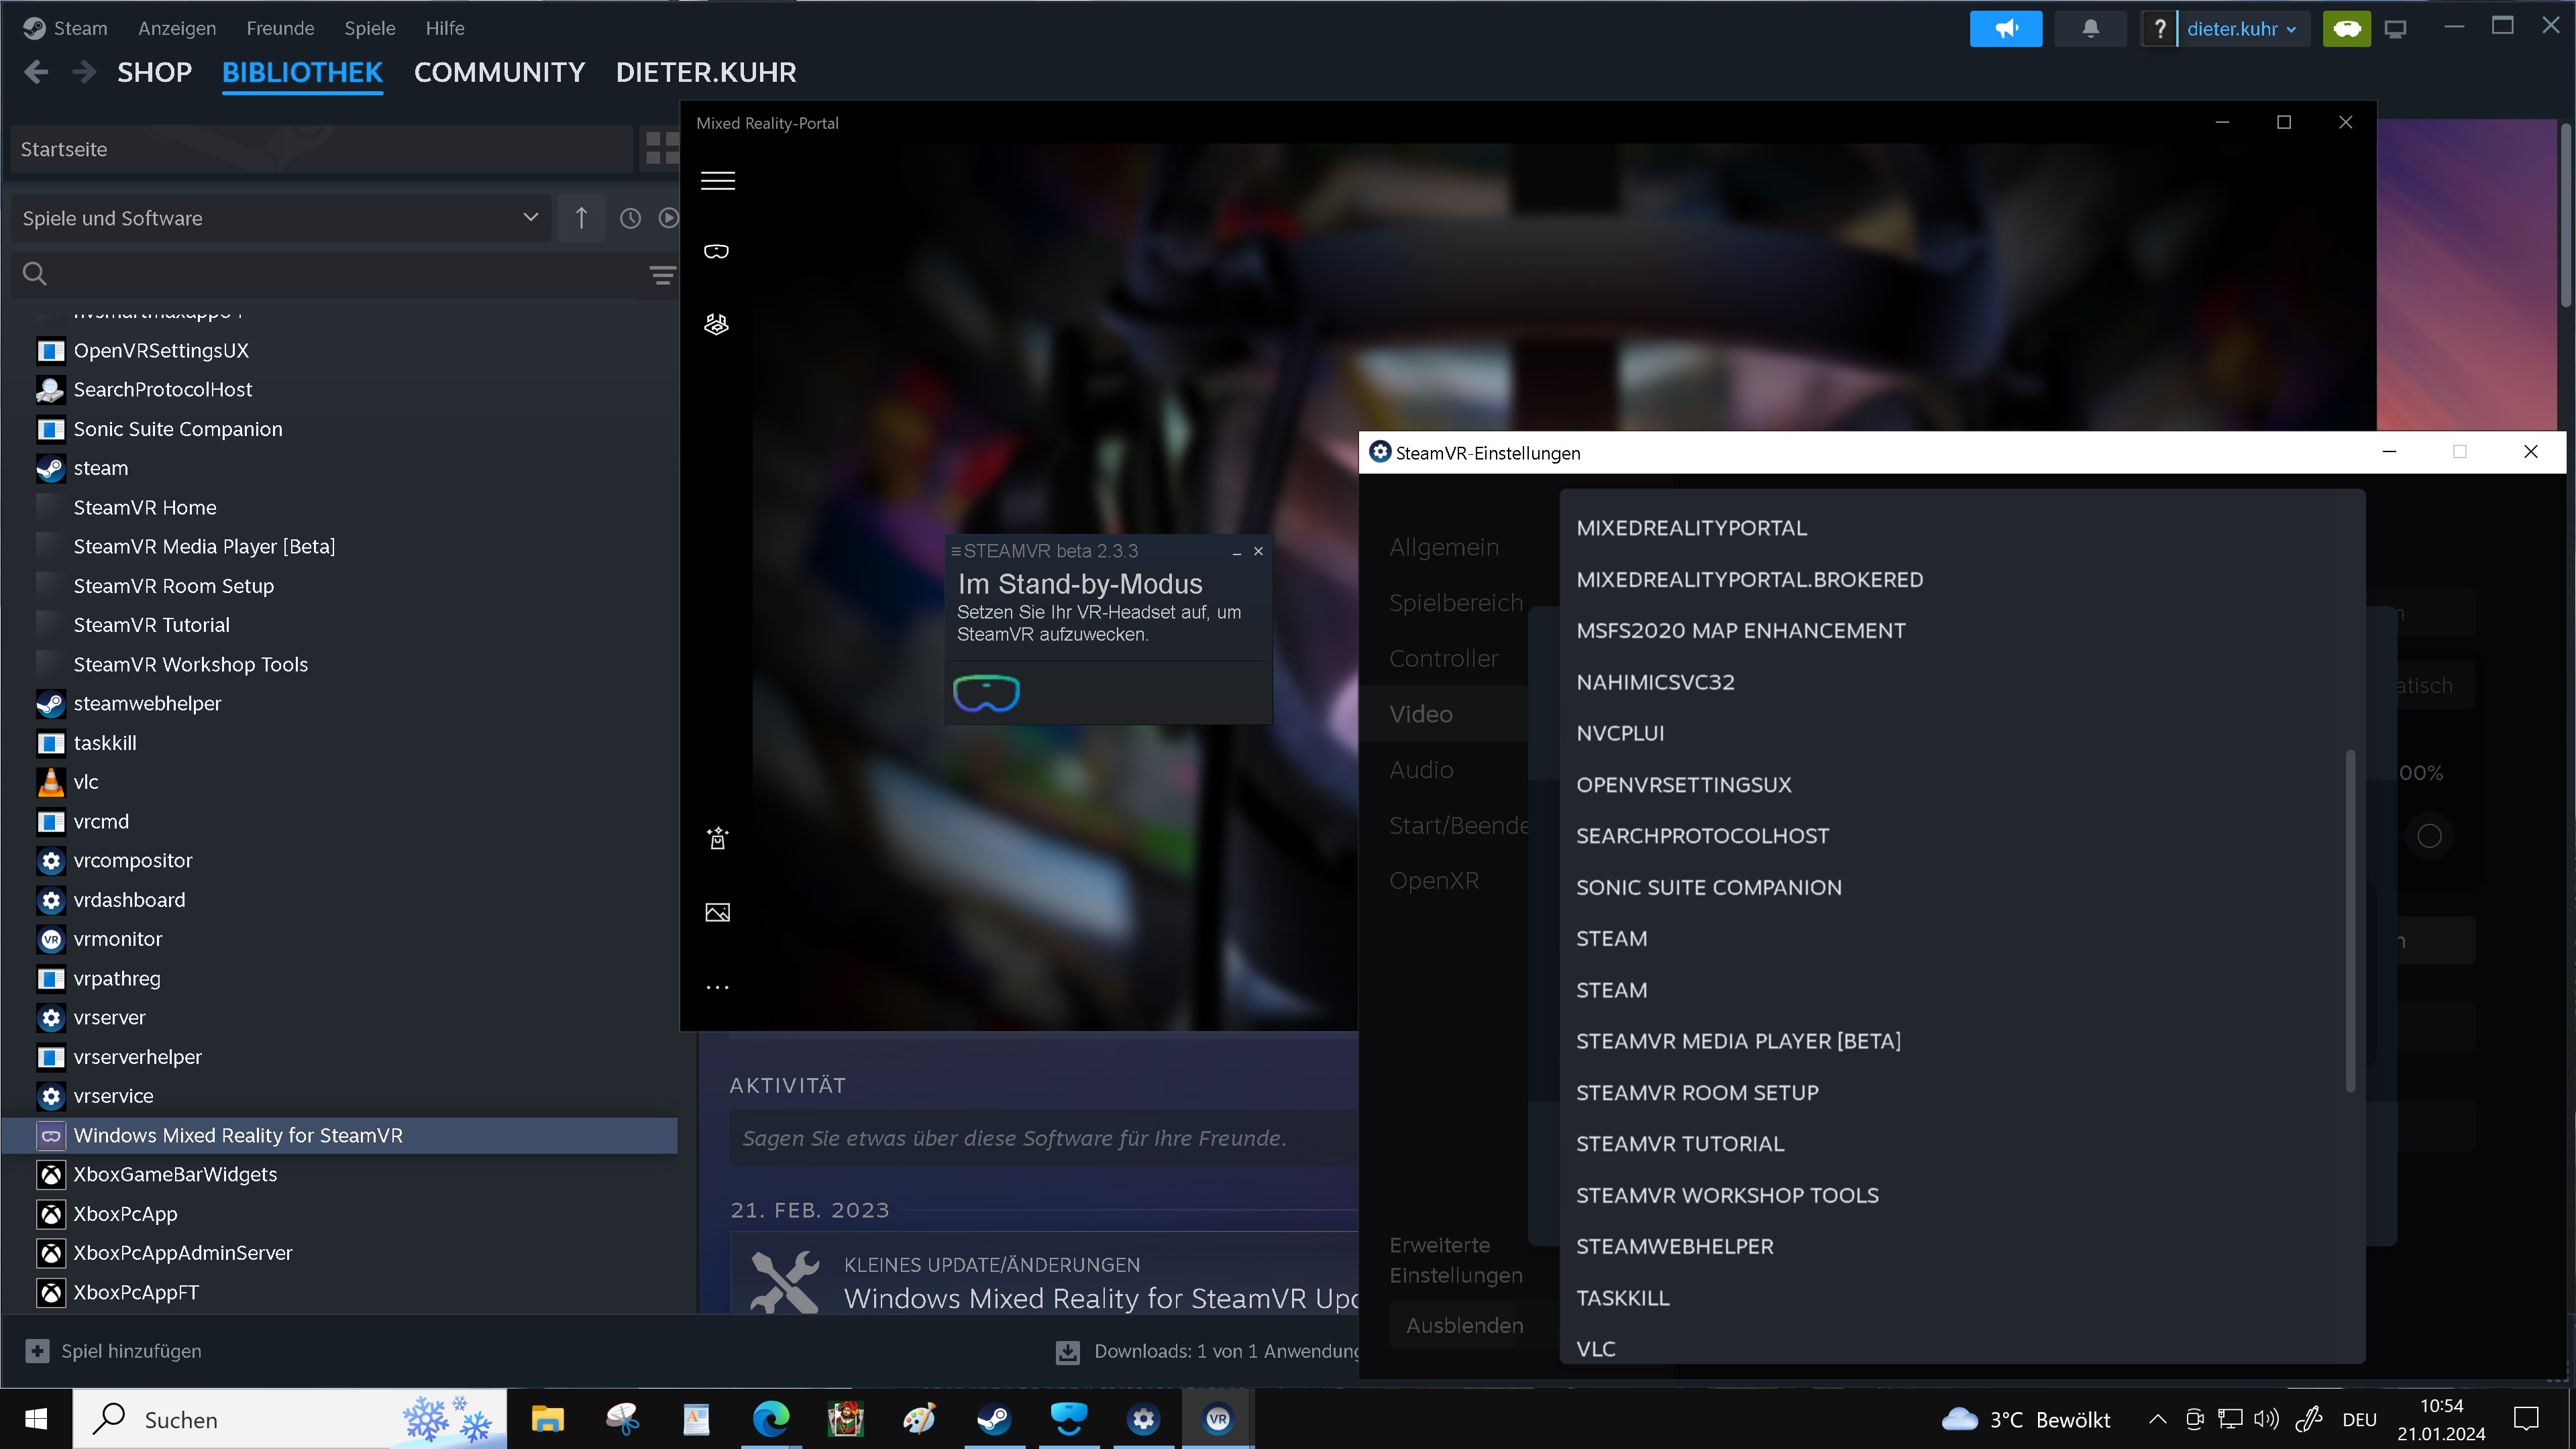Open Allgemein section in SteamVR settings
Viewport: 2576px width, 1449px height.
coord(1444,547)
